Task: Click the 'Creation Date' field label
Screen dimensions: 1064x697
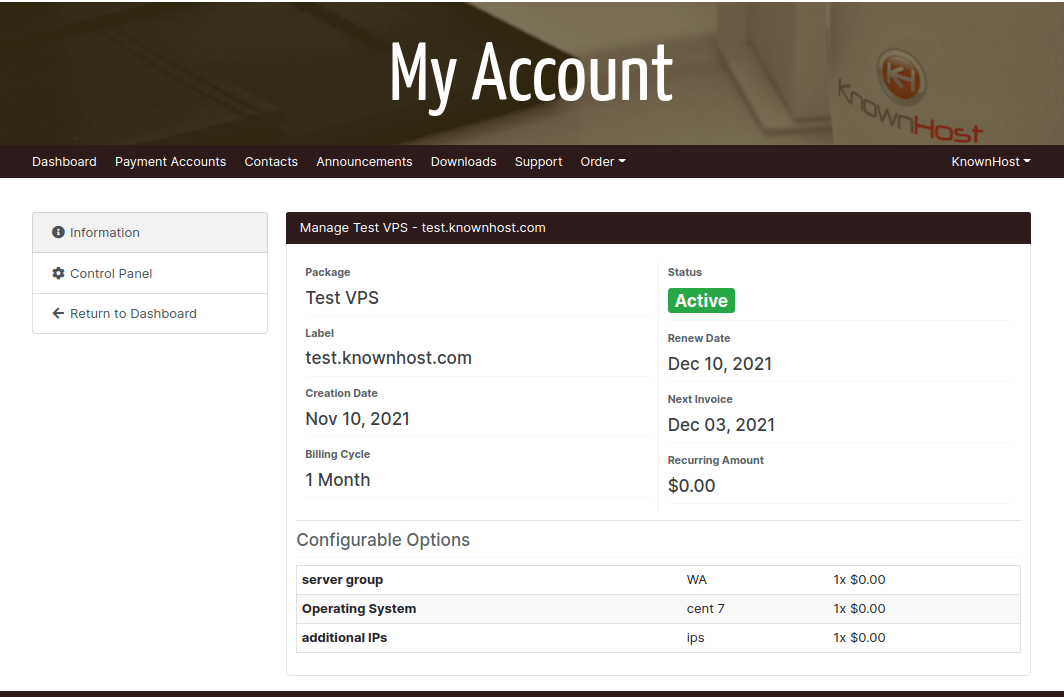Action: (341, 393)
